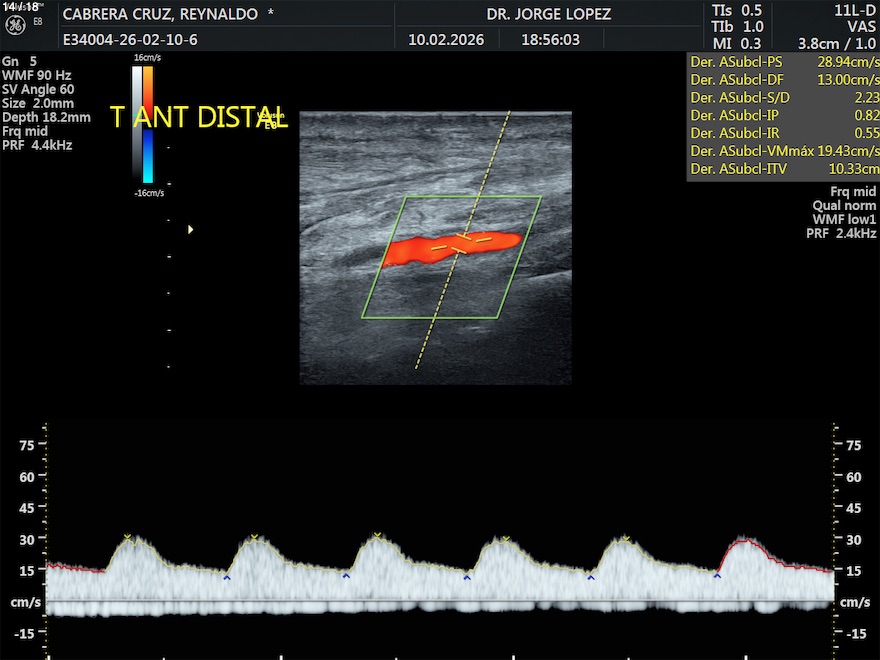Click the last blue end-diastolic caret marker
This screenshot has height=660, width=880.
tap(717, 575)
